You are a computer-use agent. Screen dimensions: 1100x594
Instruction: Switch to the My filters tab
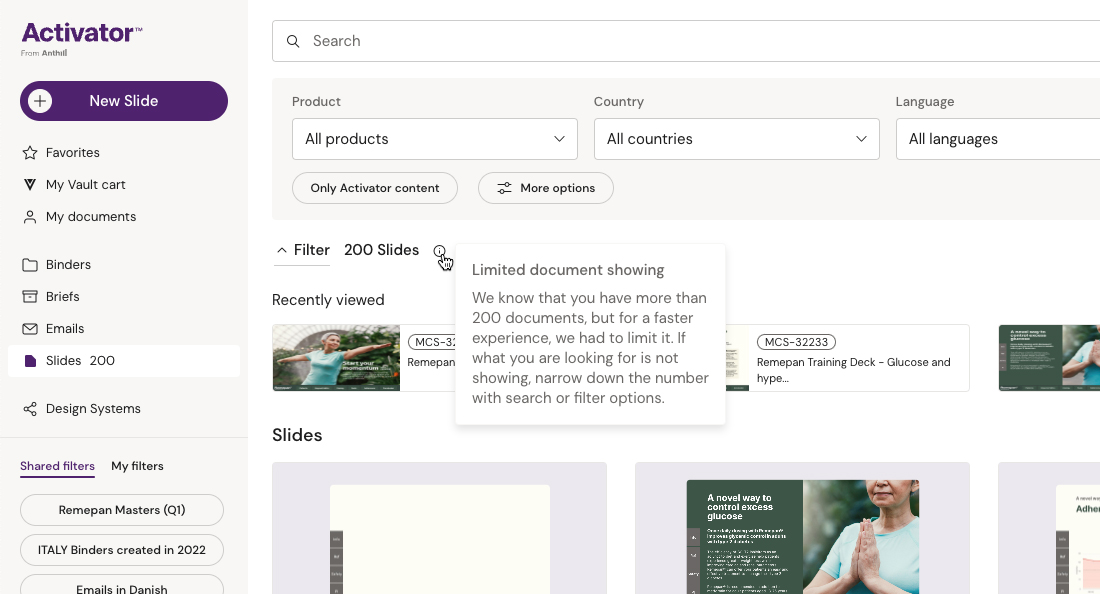[x=137, y=466]
